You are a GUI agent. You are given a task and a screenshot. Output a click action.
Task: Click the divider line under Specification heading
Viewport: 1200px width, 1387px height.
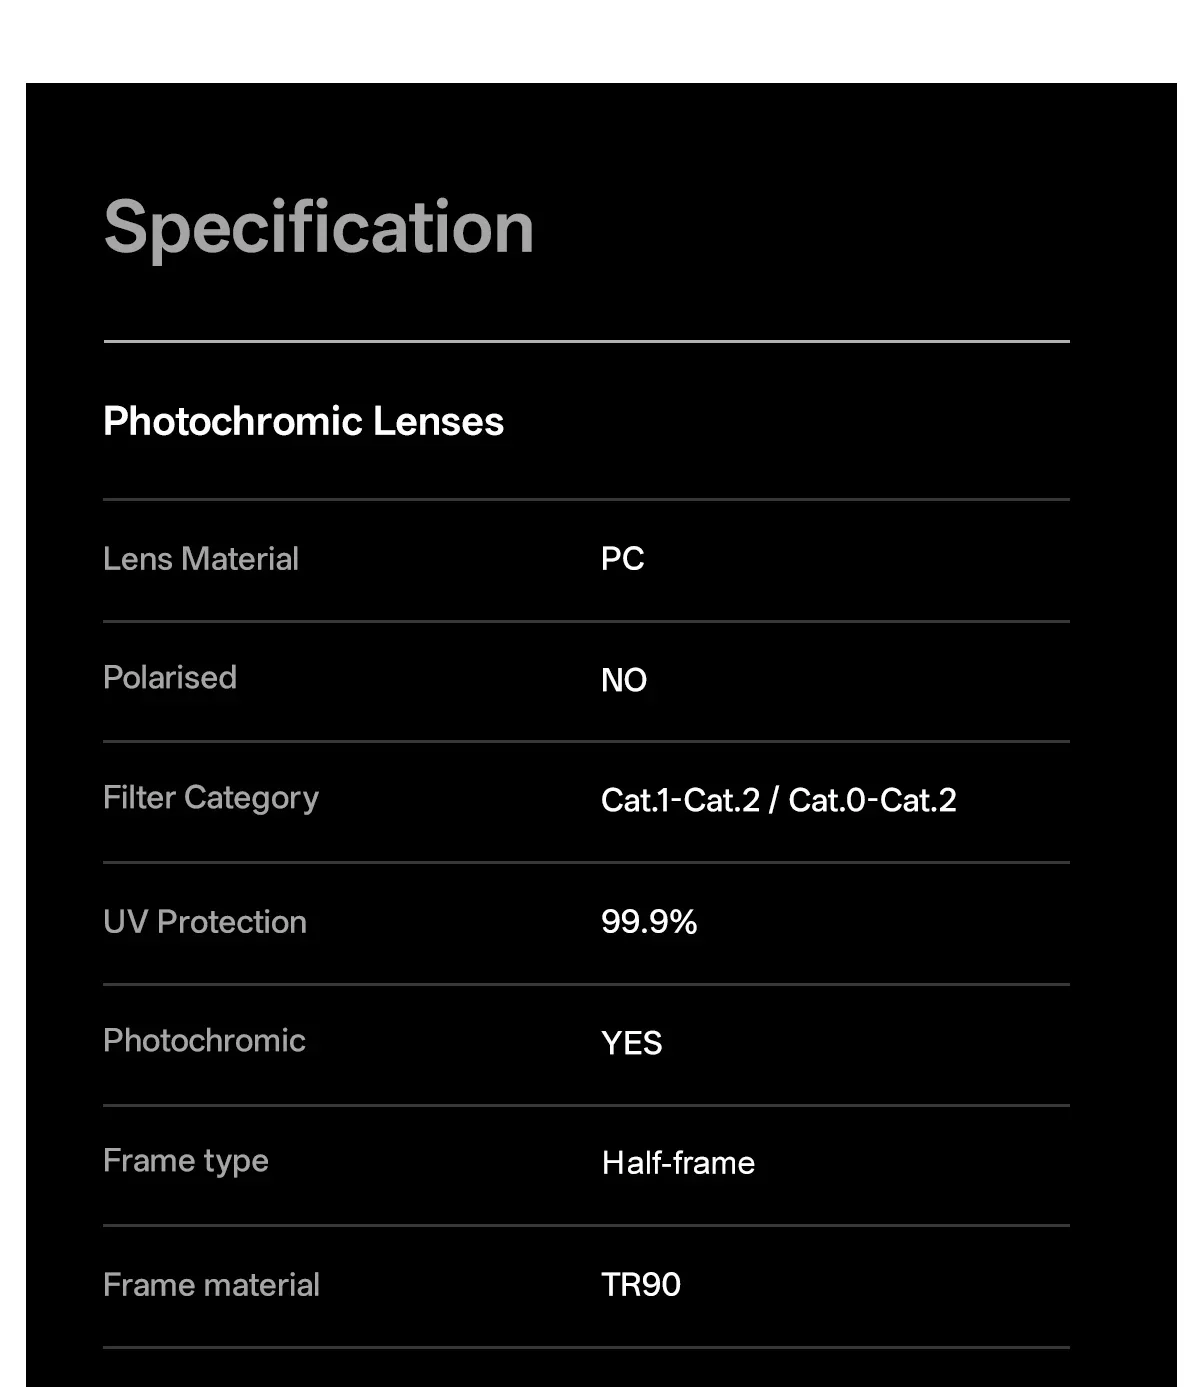pos(587,341)
